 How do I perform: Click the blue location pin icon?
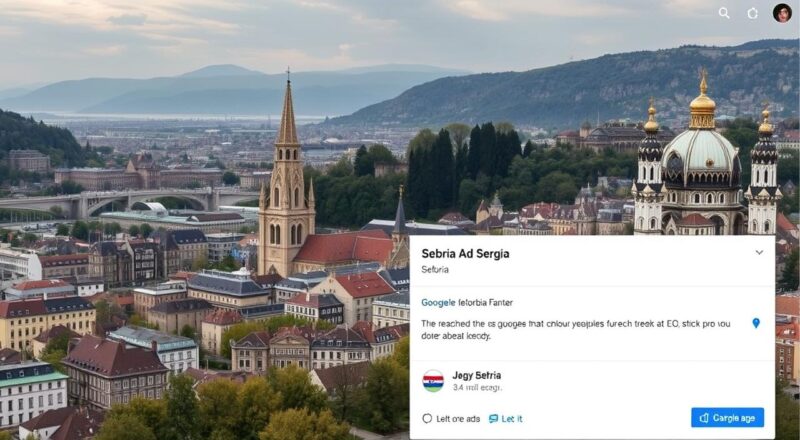click(756, 323)
